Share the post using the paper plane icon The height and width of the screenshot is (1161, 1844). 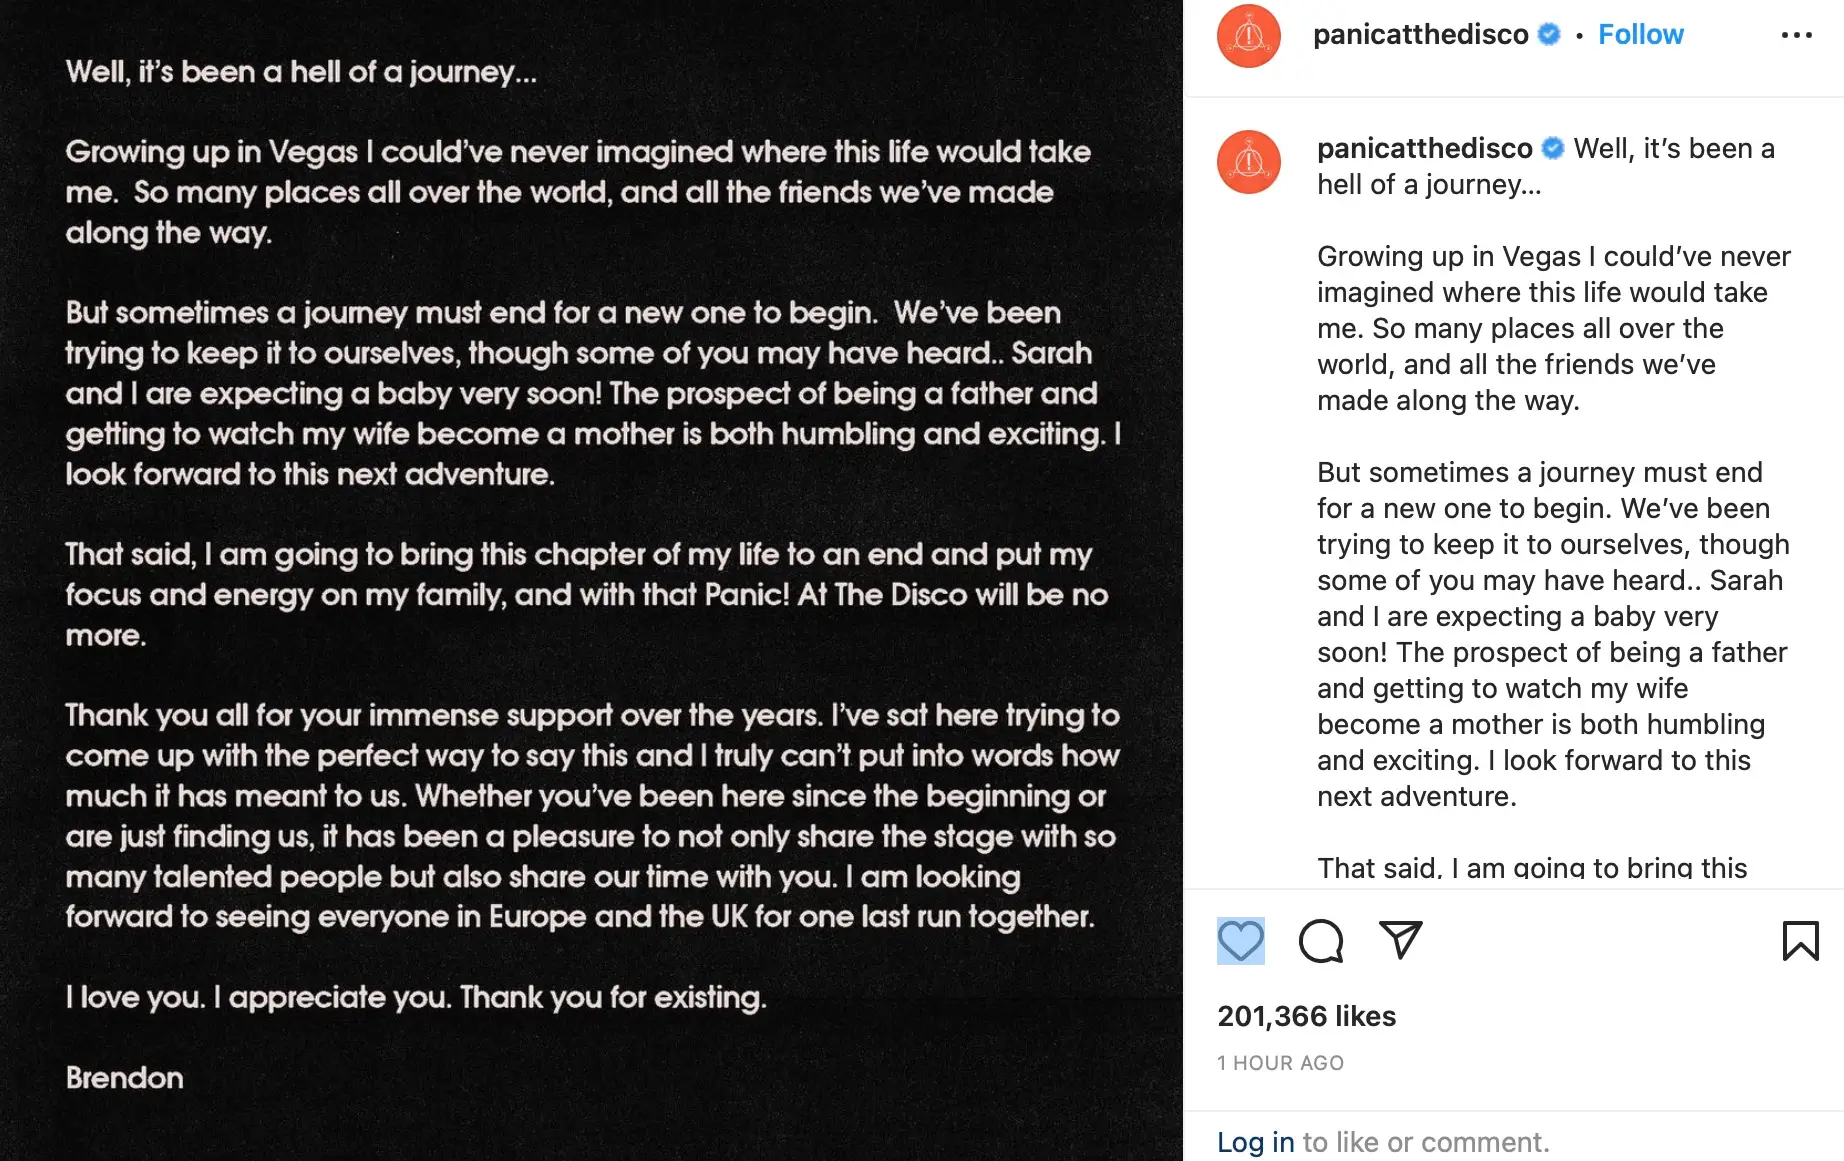1400,940
